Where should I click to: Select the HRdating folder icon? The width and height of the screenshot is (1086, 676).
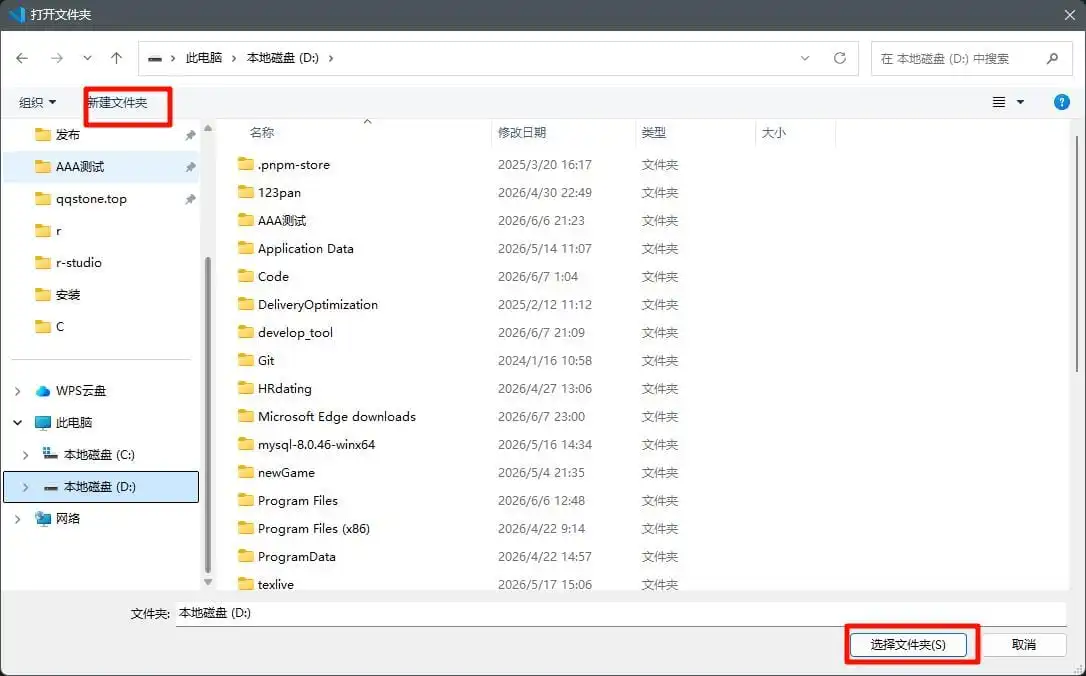point(245,389)
